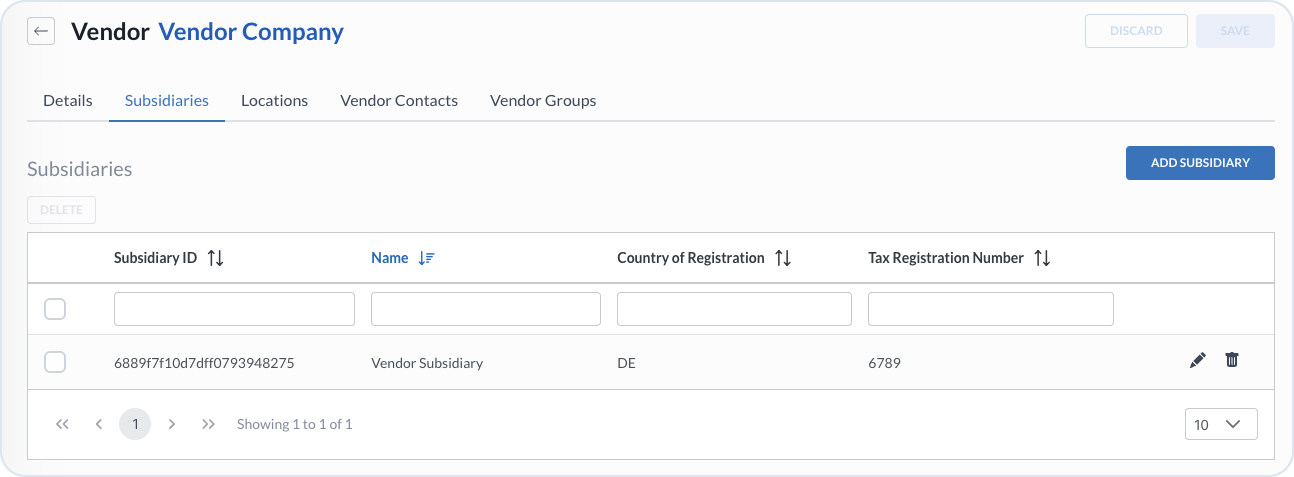The width and height of the screenshot is (1294, 477).
Task: Delete Vendor Subsidiary using the trash icon
Action: pos(1232,360)
